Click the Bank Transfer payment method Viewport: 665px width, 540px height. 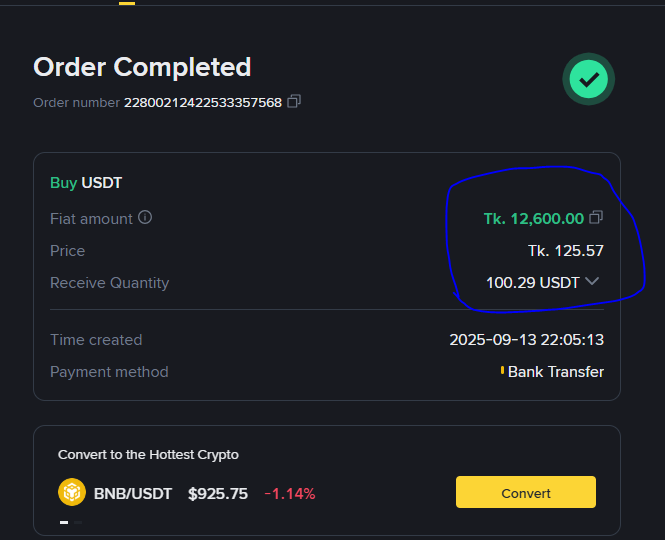[x=555, y=372]
